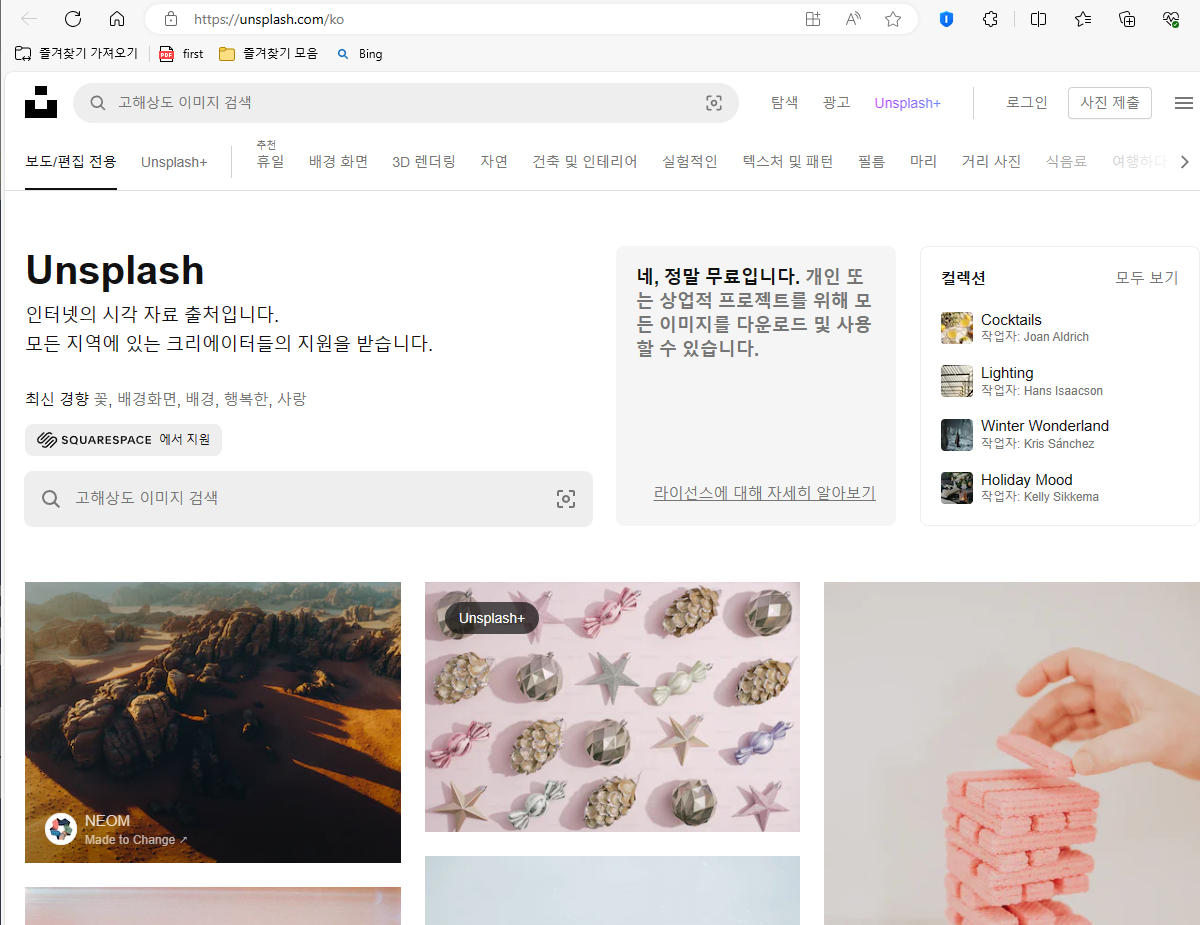The width and height of the screenshot is (1200, 925).
Task: Open the 즐겨찾기 가져오기 bookmark
Action: (x=77, y=54)
